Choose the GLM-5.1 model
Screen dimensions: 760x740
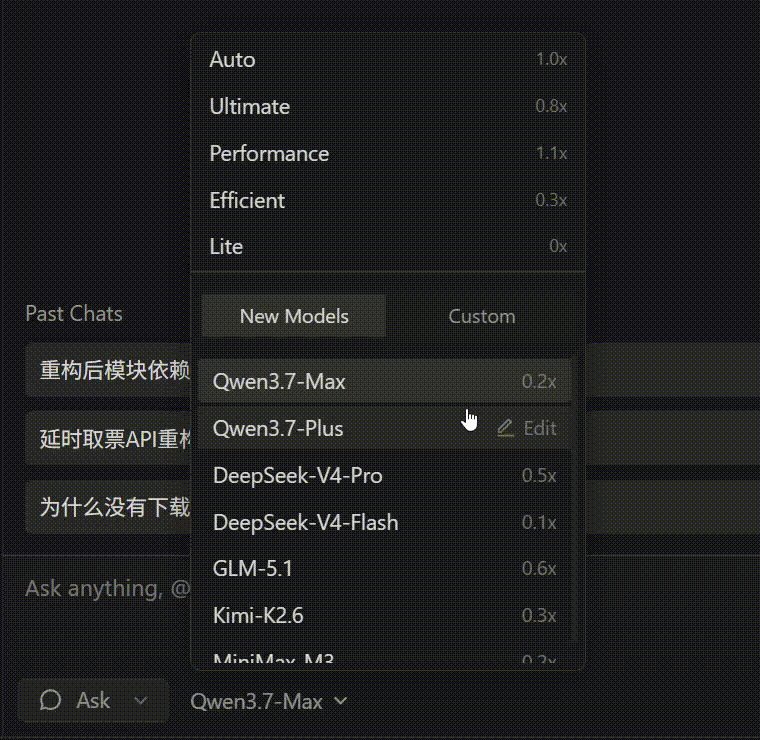pos(384,568)
